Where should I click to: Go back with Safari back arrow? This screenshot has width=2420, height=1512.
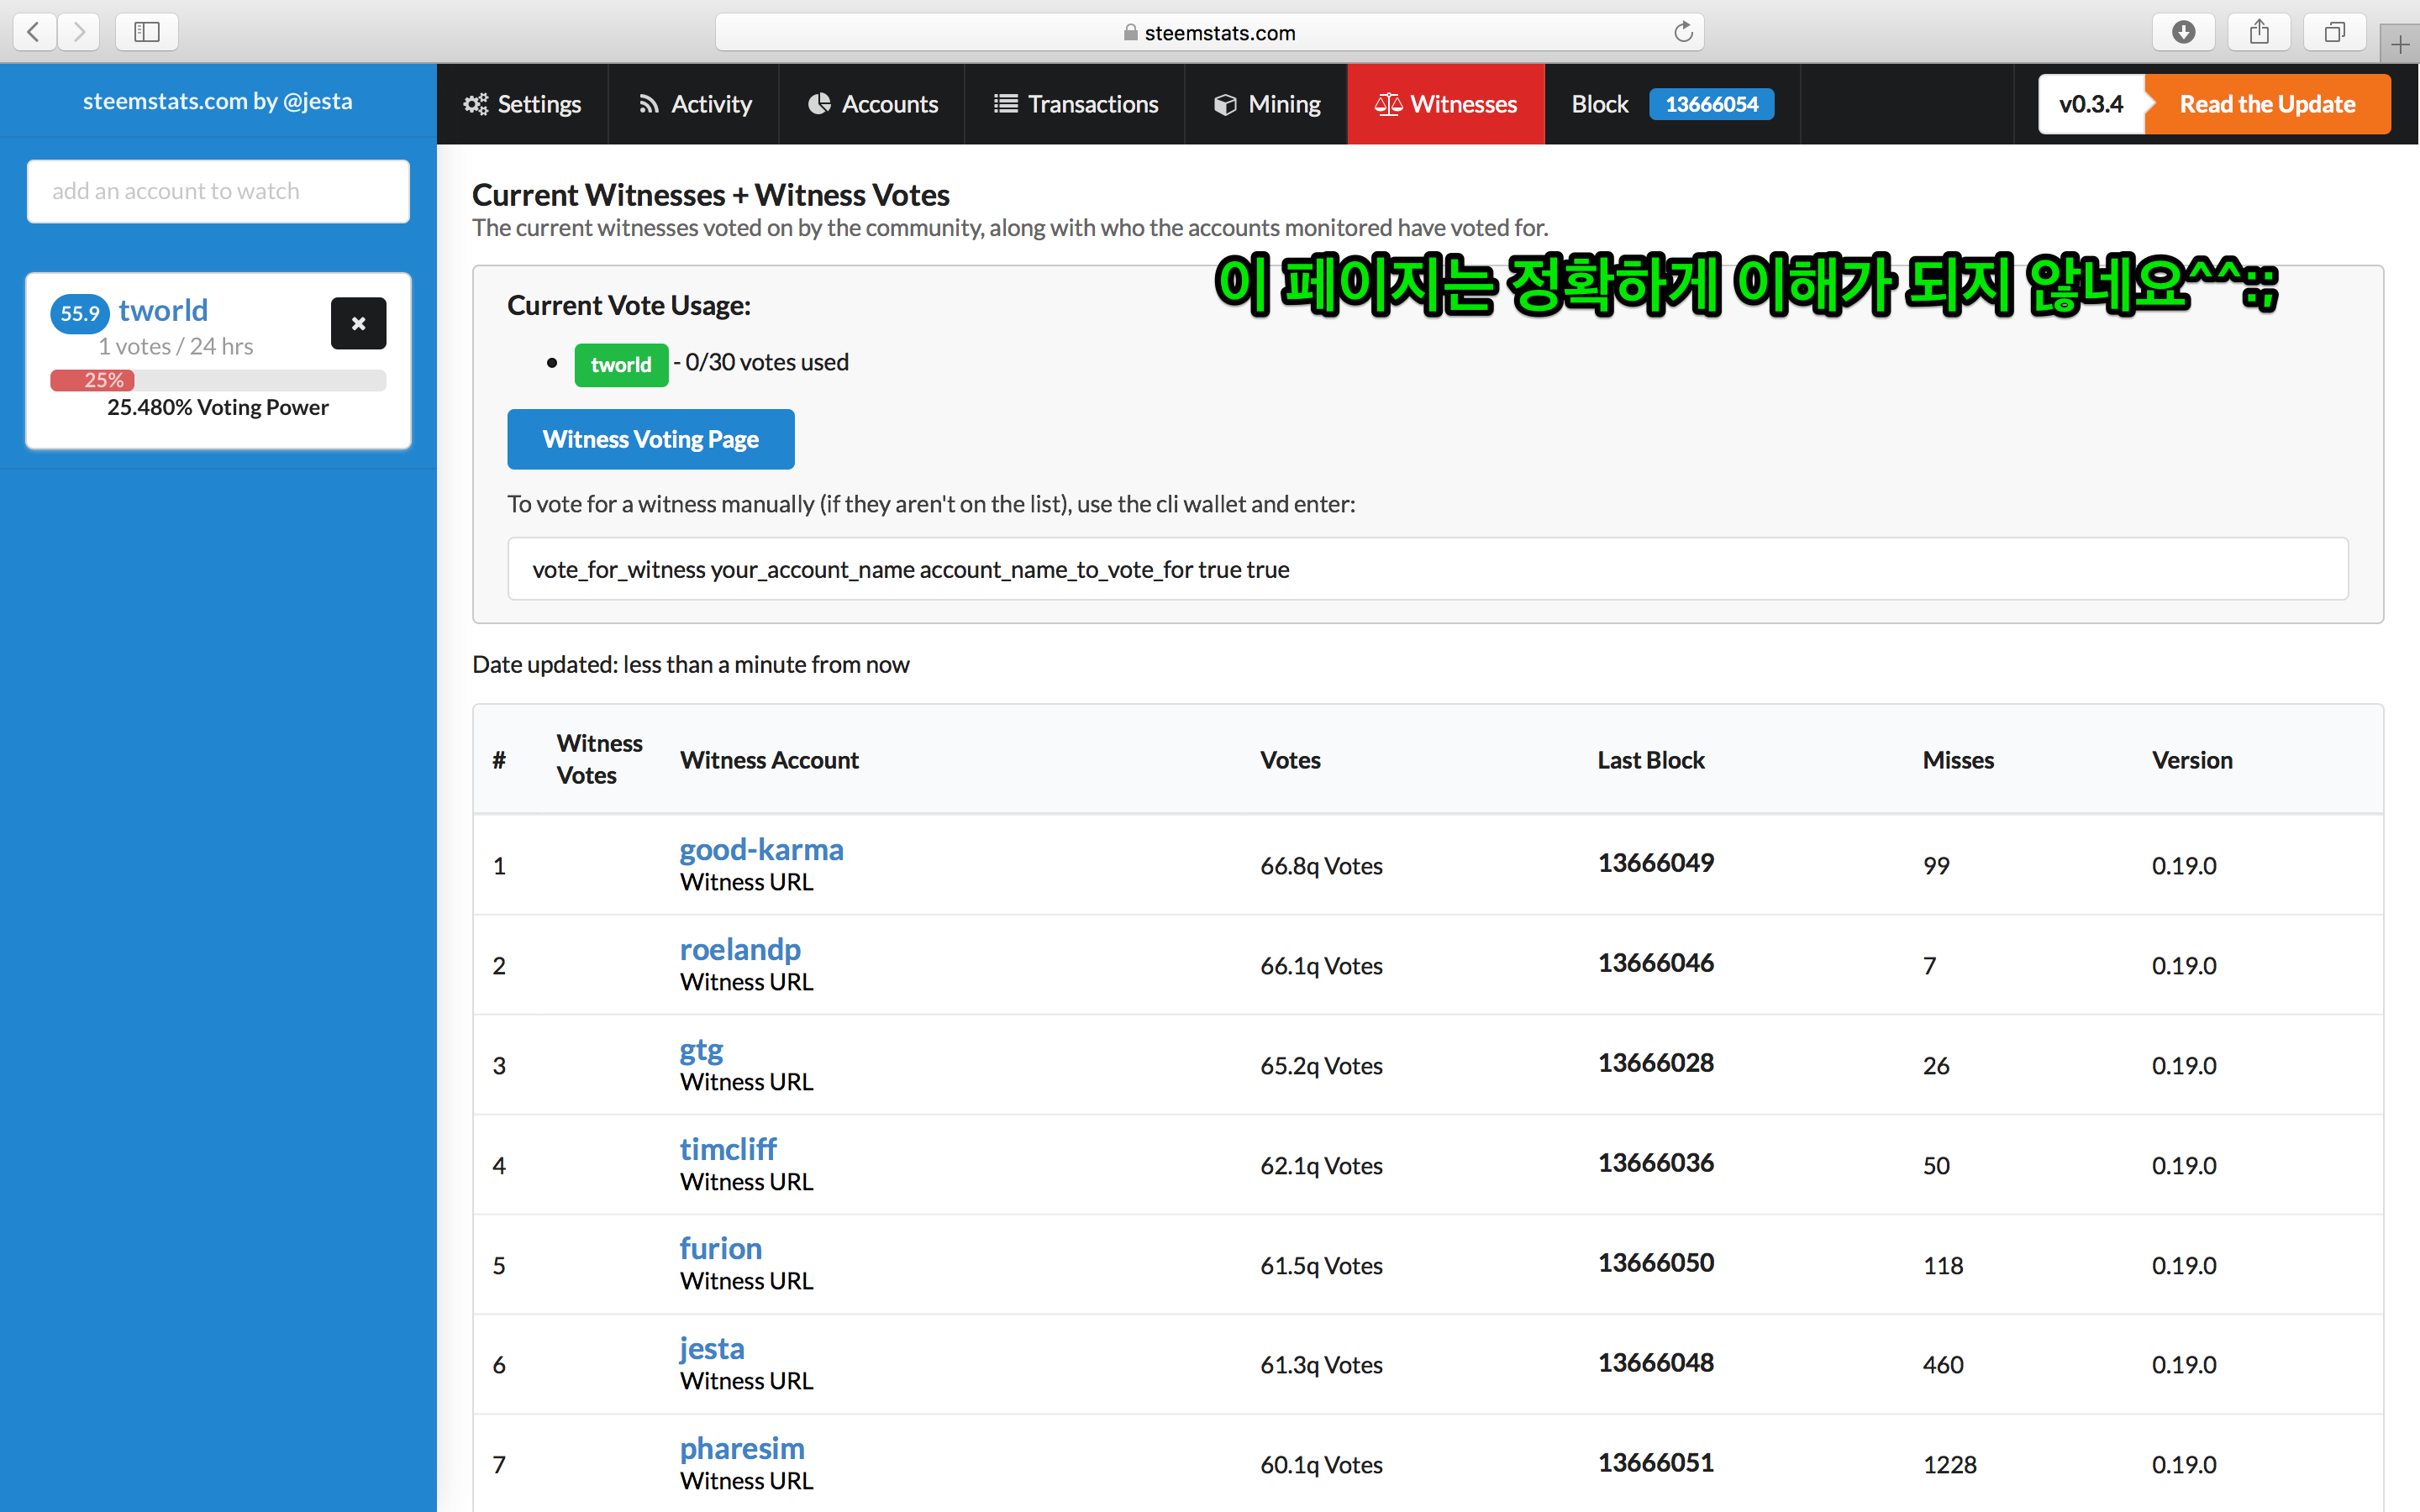click(34, 31)
